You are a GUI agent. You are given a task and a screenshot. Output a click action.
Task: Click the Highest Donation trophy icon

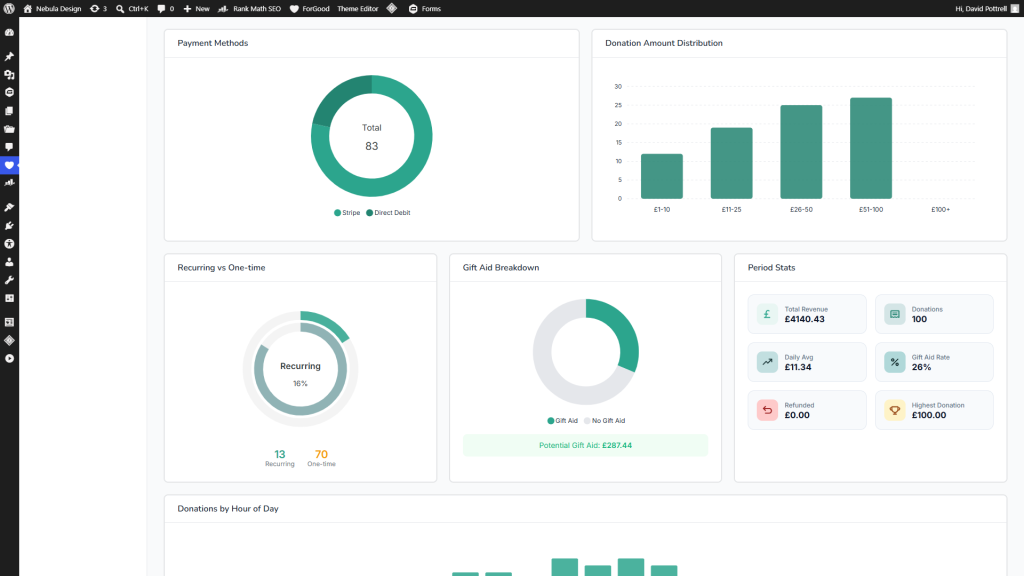tap(895, 410)
